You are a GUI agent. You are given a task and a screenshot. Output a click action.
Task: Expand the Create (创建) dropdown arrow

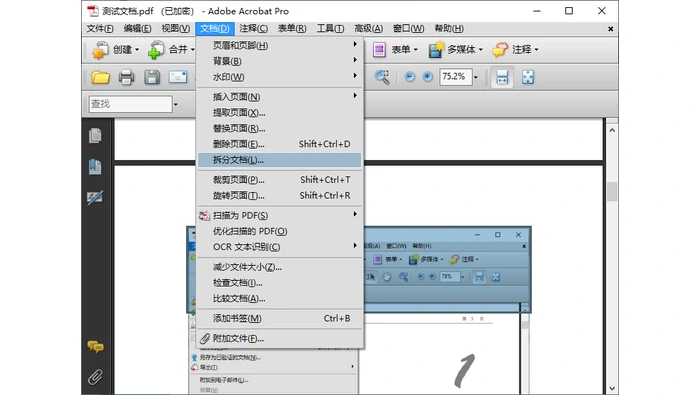pos(137,50)
